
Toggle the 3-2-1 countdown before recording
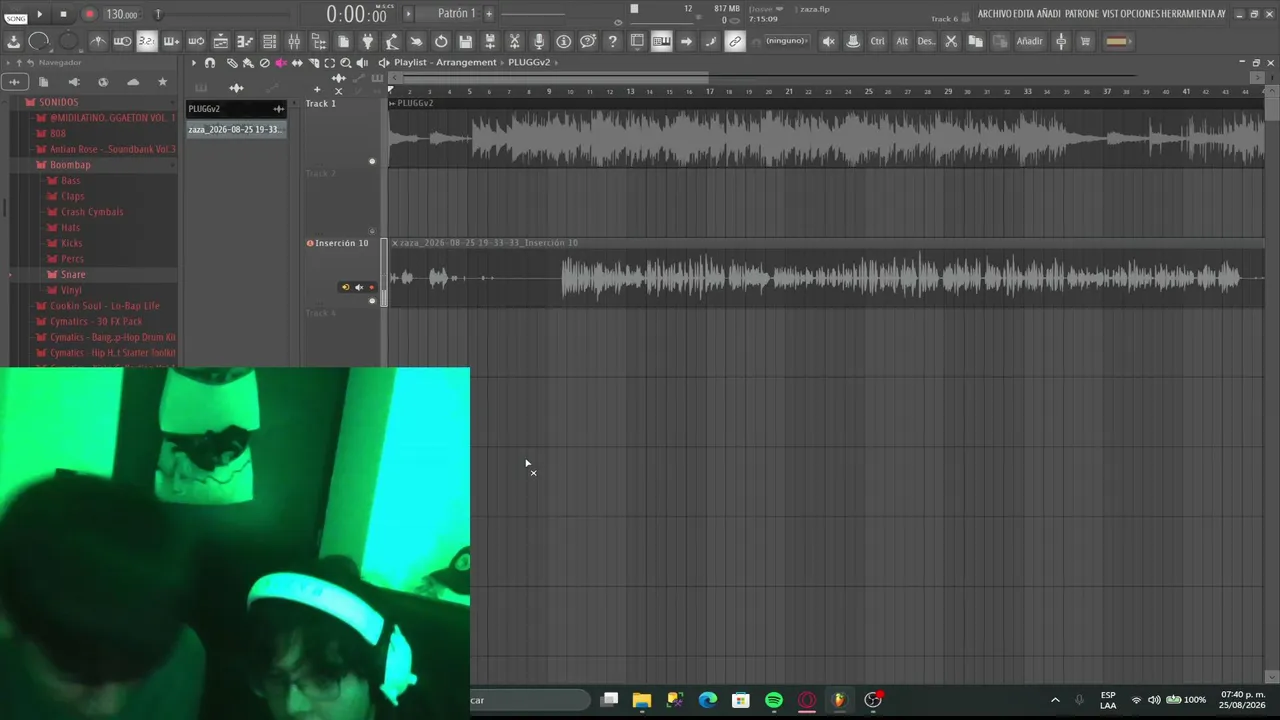tap(147, 41)
